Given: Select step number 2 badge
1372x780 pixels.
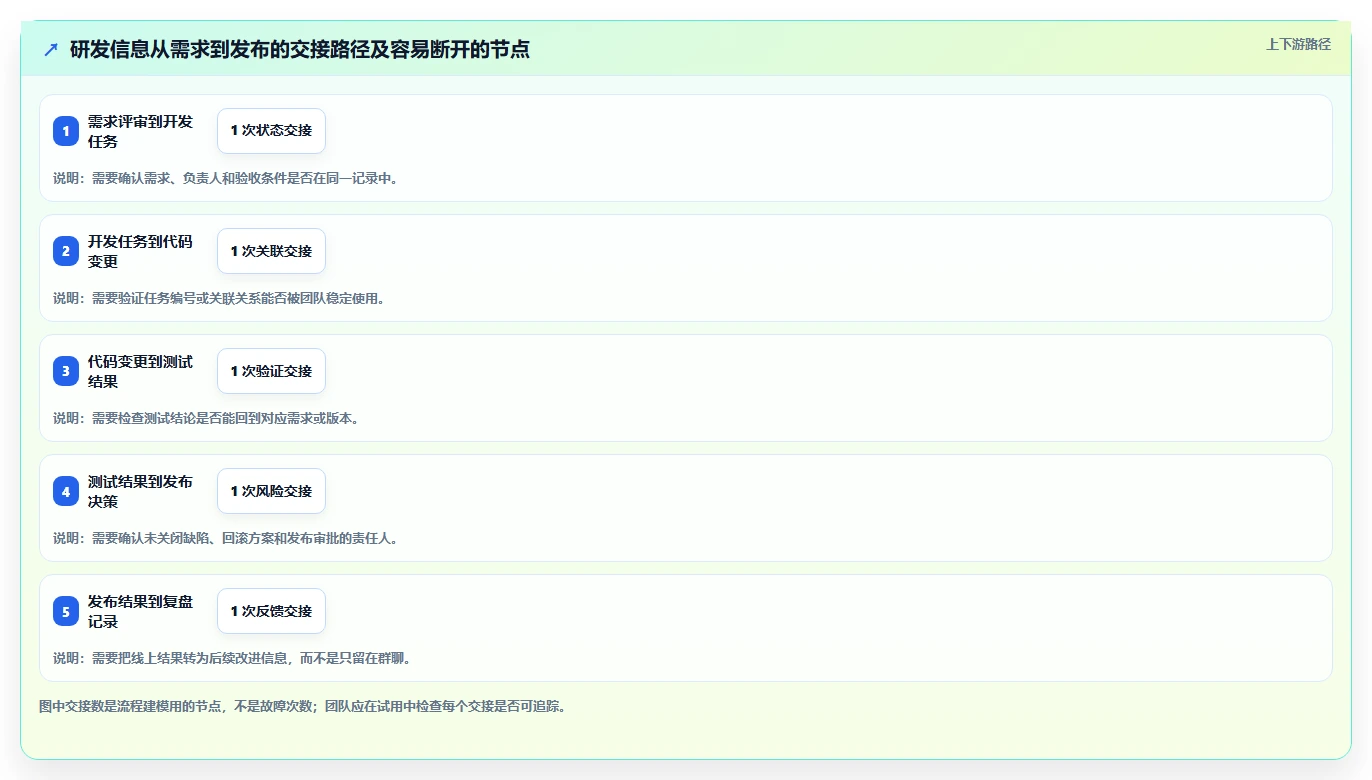Looking at the screenshot, I should coord(66,251).
